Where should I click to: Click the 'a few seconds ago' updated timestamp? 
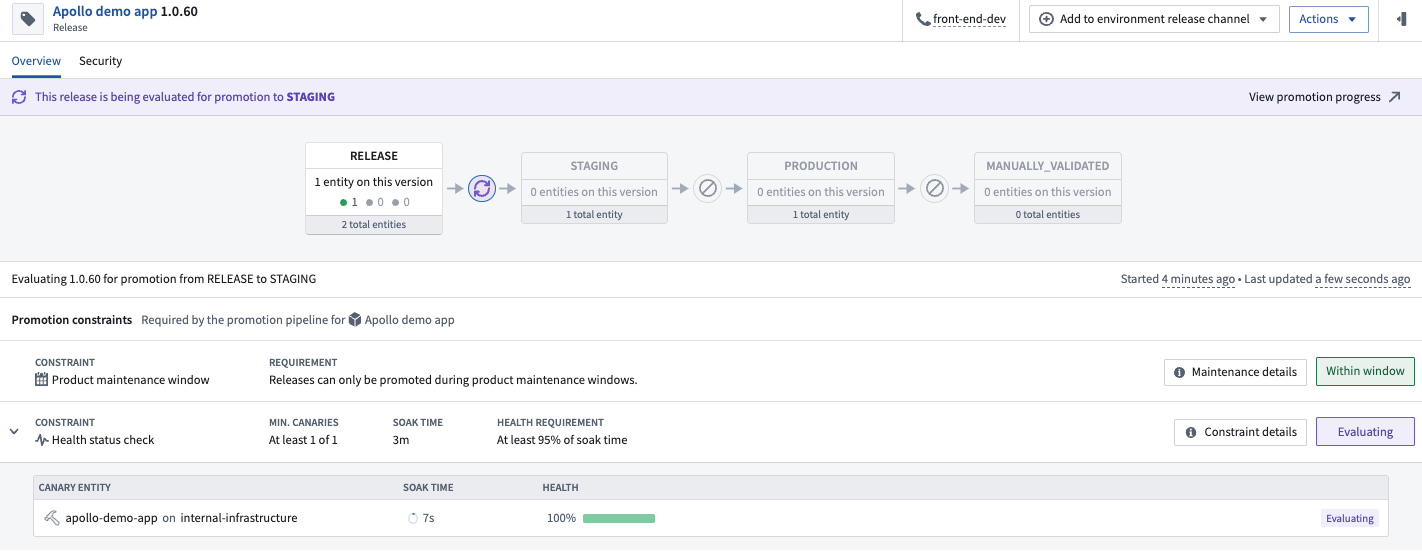(x=1362, y=279)
